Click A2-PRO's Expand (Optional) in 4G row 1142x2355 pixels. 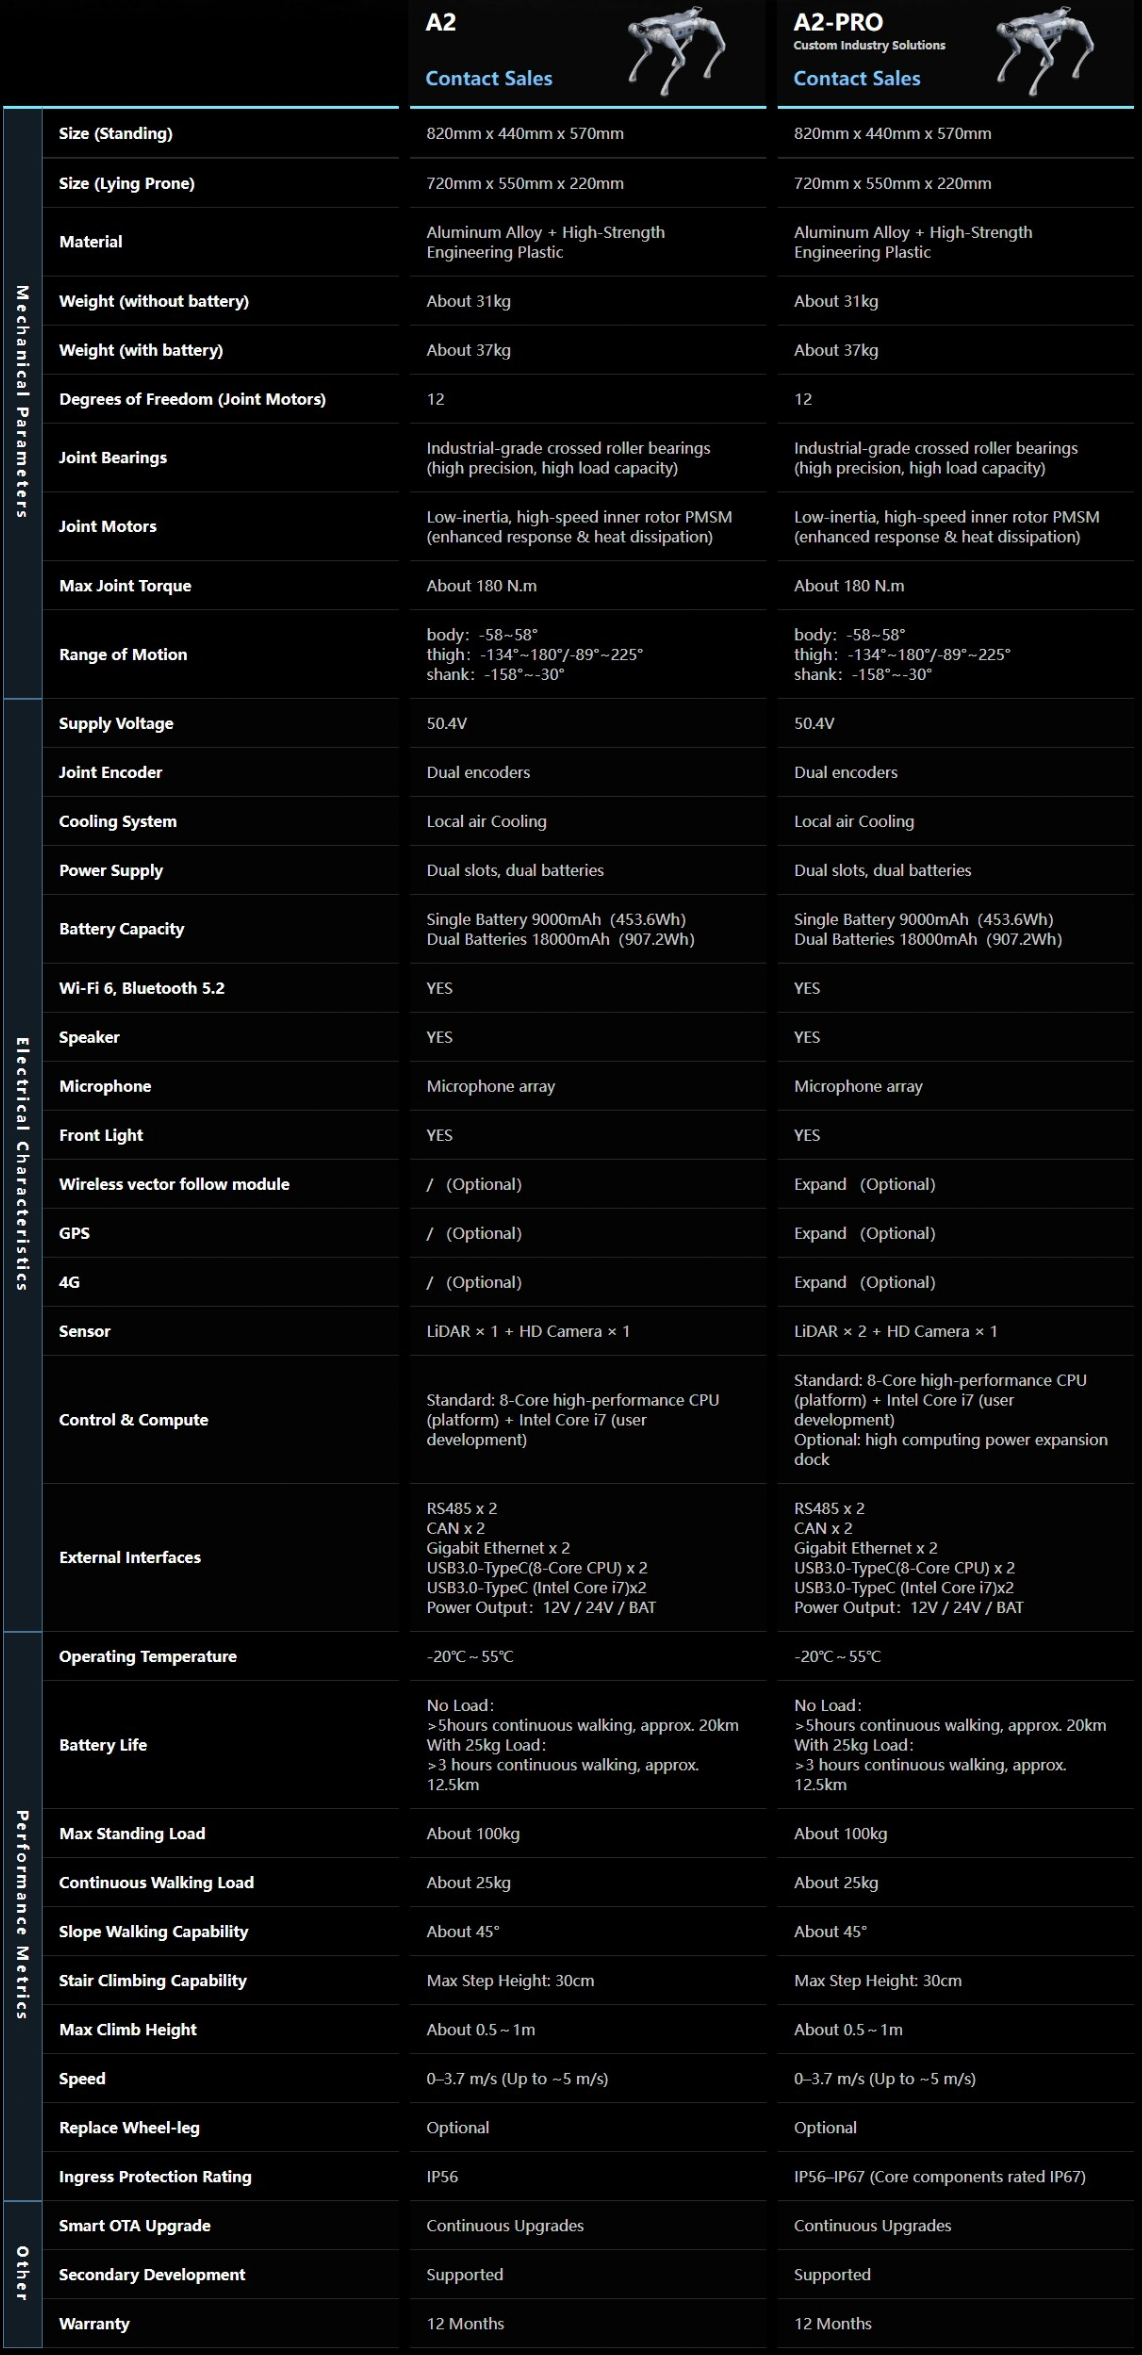coord(864,1282)
